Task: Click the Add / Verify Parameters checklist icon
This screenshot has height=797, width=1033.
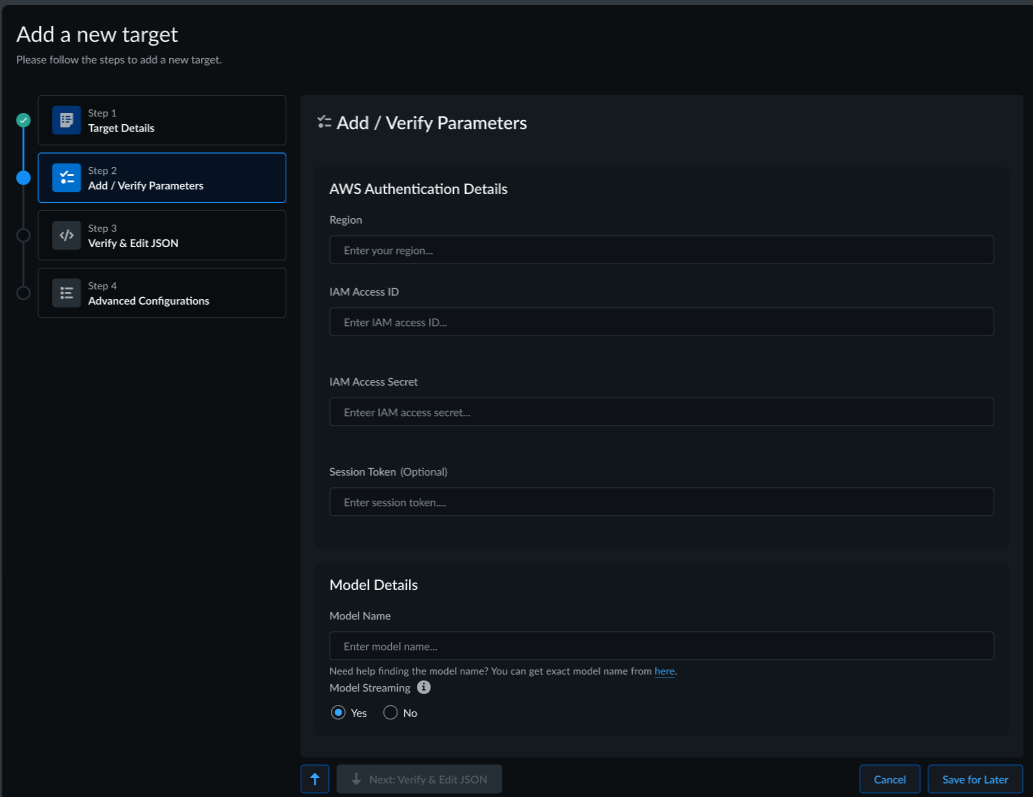Action: pos(66,178)
